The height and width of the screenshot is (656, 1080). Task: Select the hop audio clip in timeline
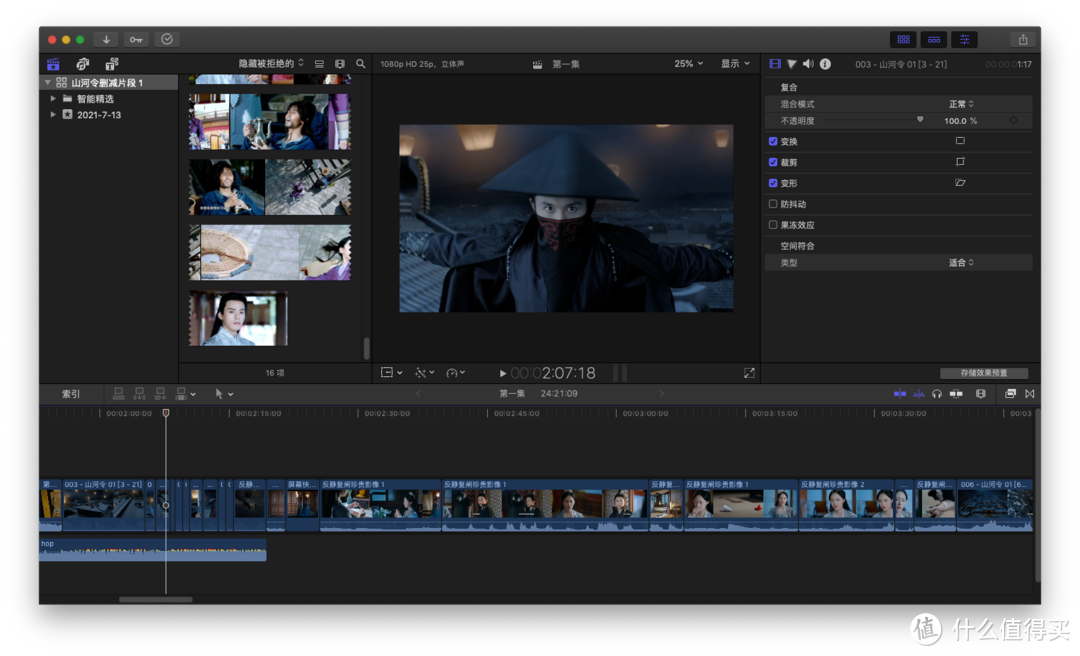tap(153, 550)
